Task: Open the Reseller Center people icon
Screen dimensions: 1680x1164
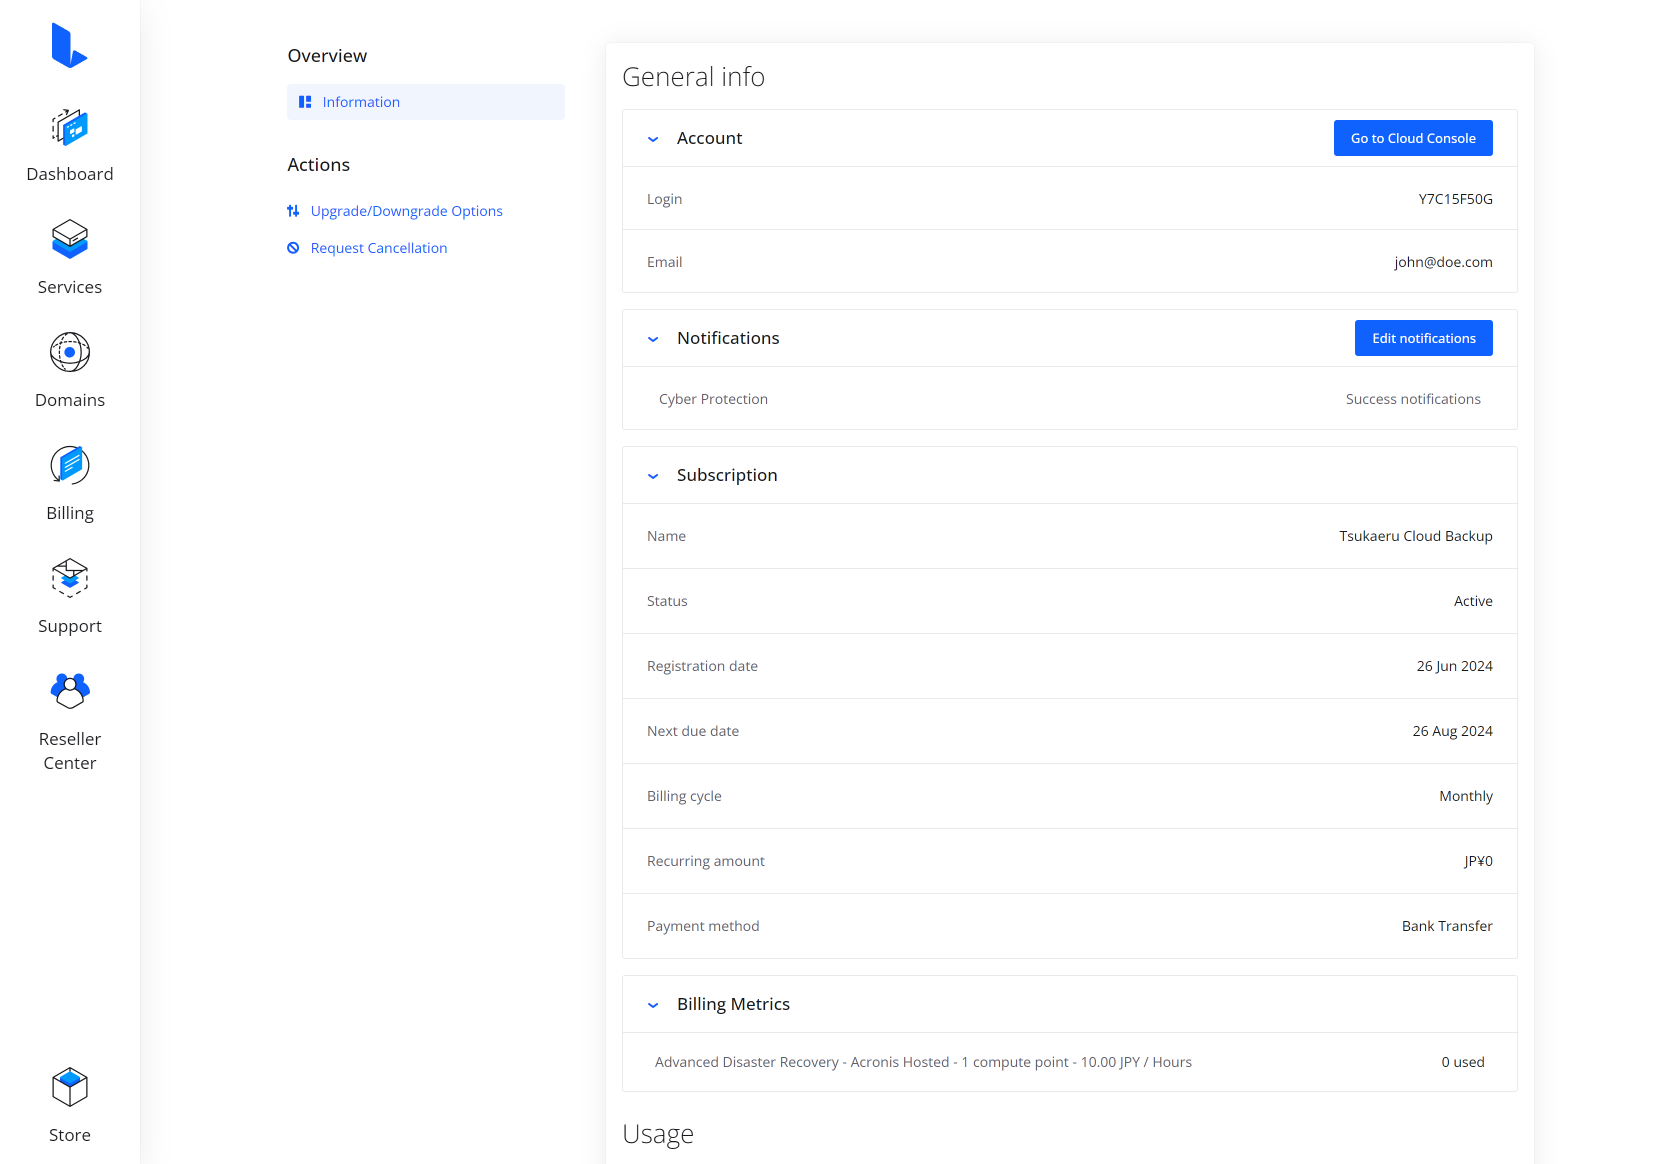Action: 70,691
